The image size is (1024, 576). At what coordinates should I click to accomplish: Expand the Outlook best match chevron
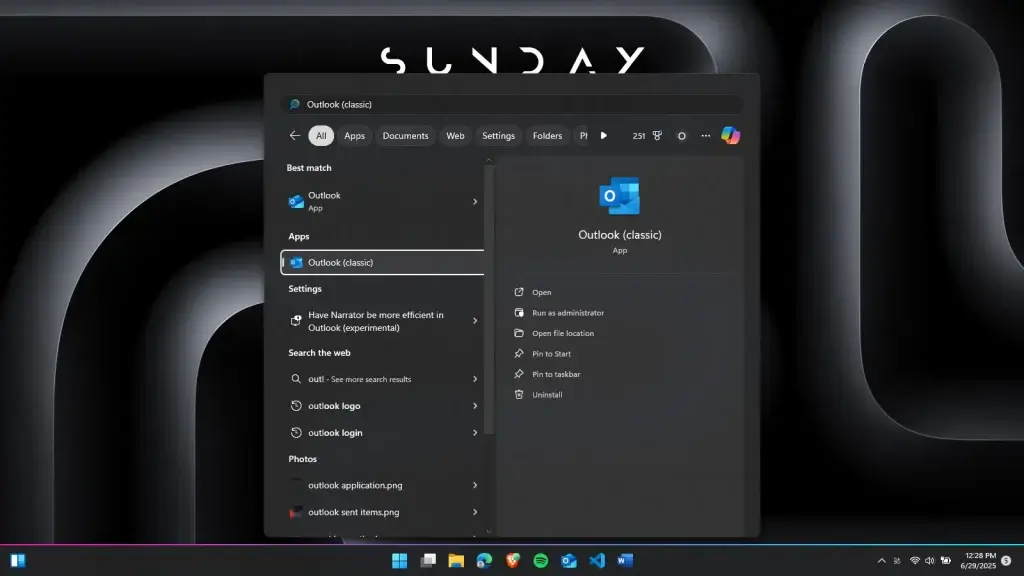[475, 201]
